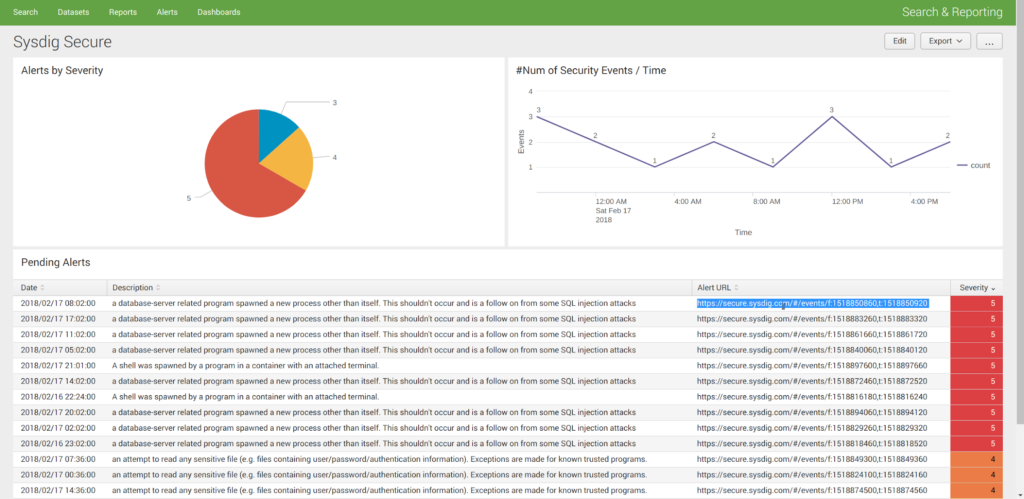Select date cell 2018/02/16 23:02:00

click(x=57, y=444)
